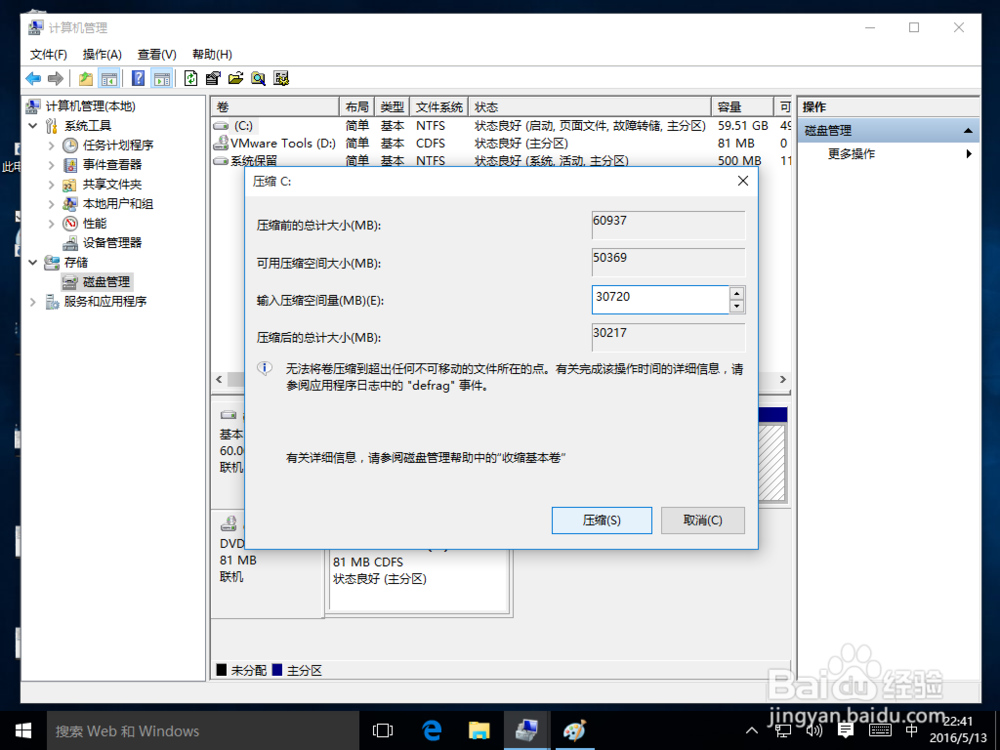This screenshot has height=750, width=1000.
Task: Collapse the 存储 (Storage) tree node
Action: [33, 262]
